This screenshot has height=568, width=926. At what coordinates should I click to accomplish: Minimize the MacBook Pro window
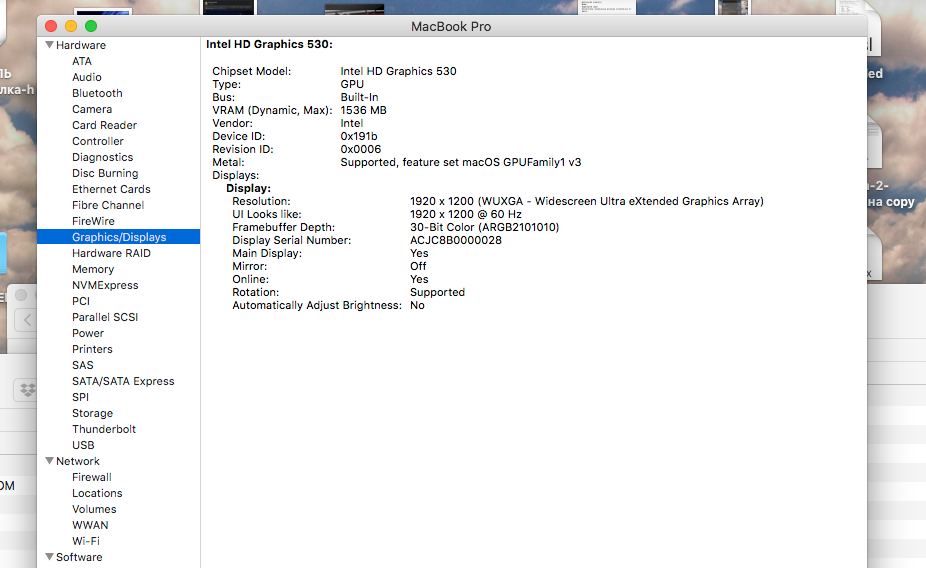point(71,26)
